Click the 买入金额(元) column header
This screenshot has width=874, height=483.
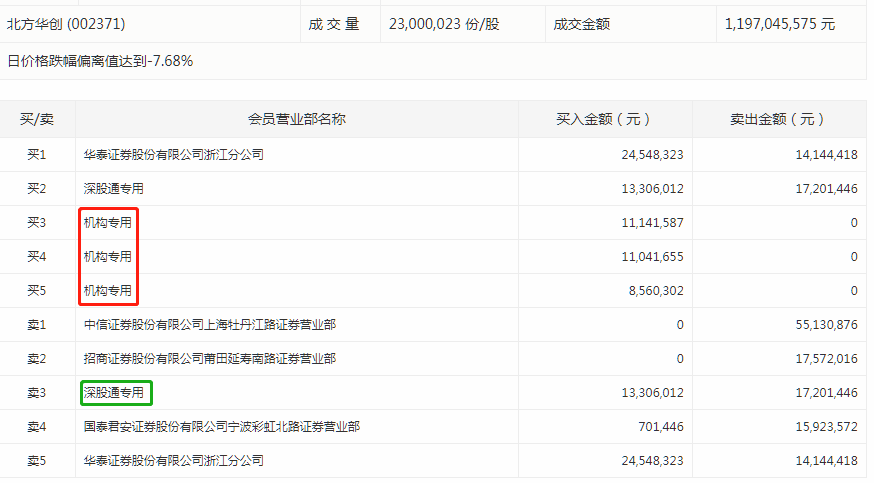click(604, 119)
